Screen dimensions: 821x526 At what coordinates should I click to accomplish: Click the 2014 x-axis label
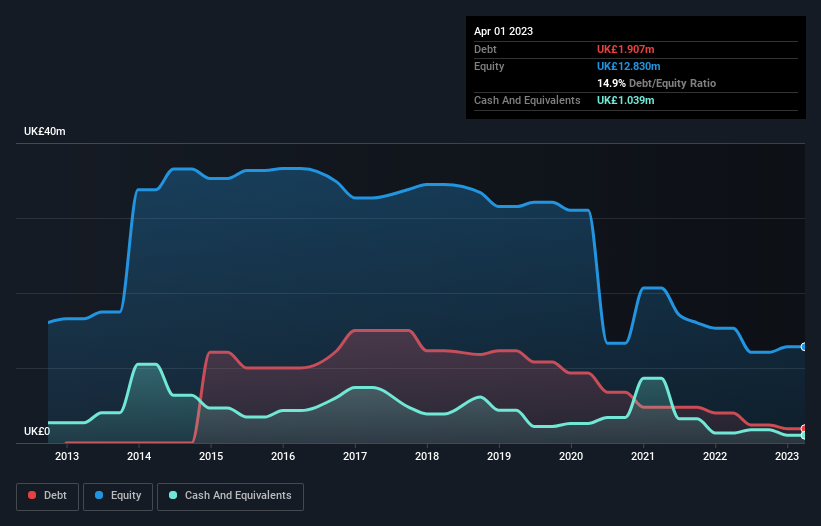(139, 456)
